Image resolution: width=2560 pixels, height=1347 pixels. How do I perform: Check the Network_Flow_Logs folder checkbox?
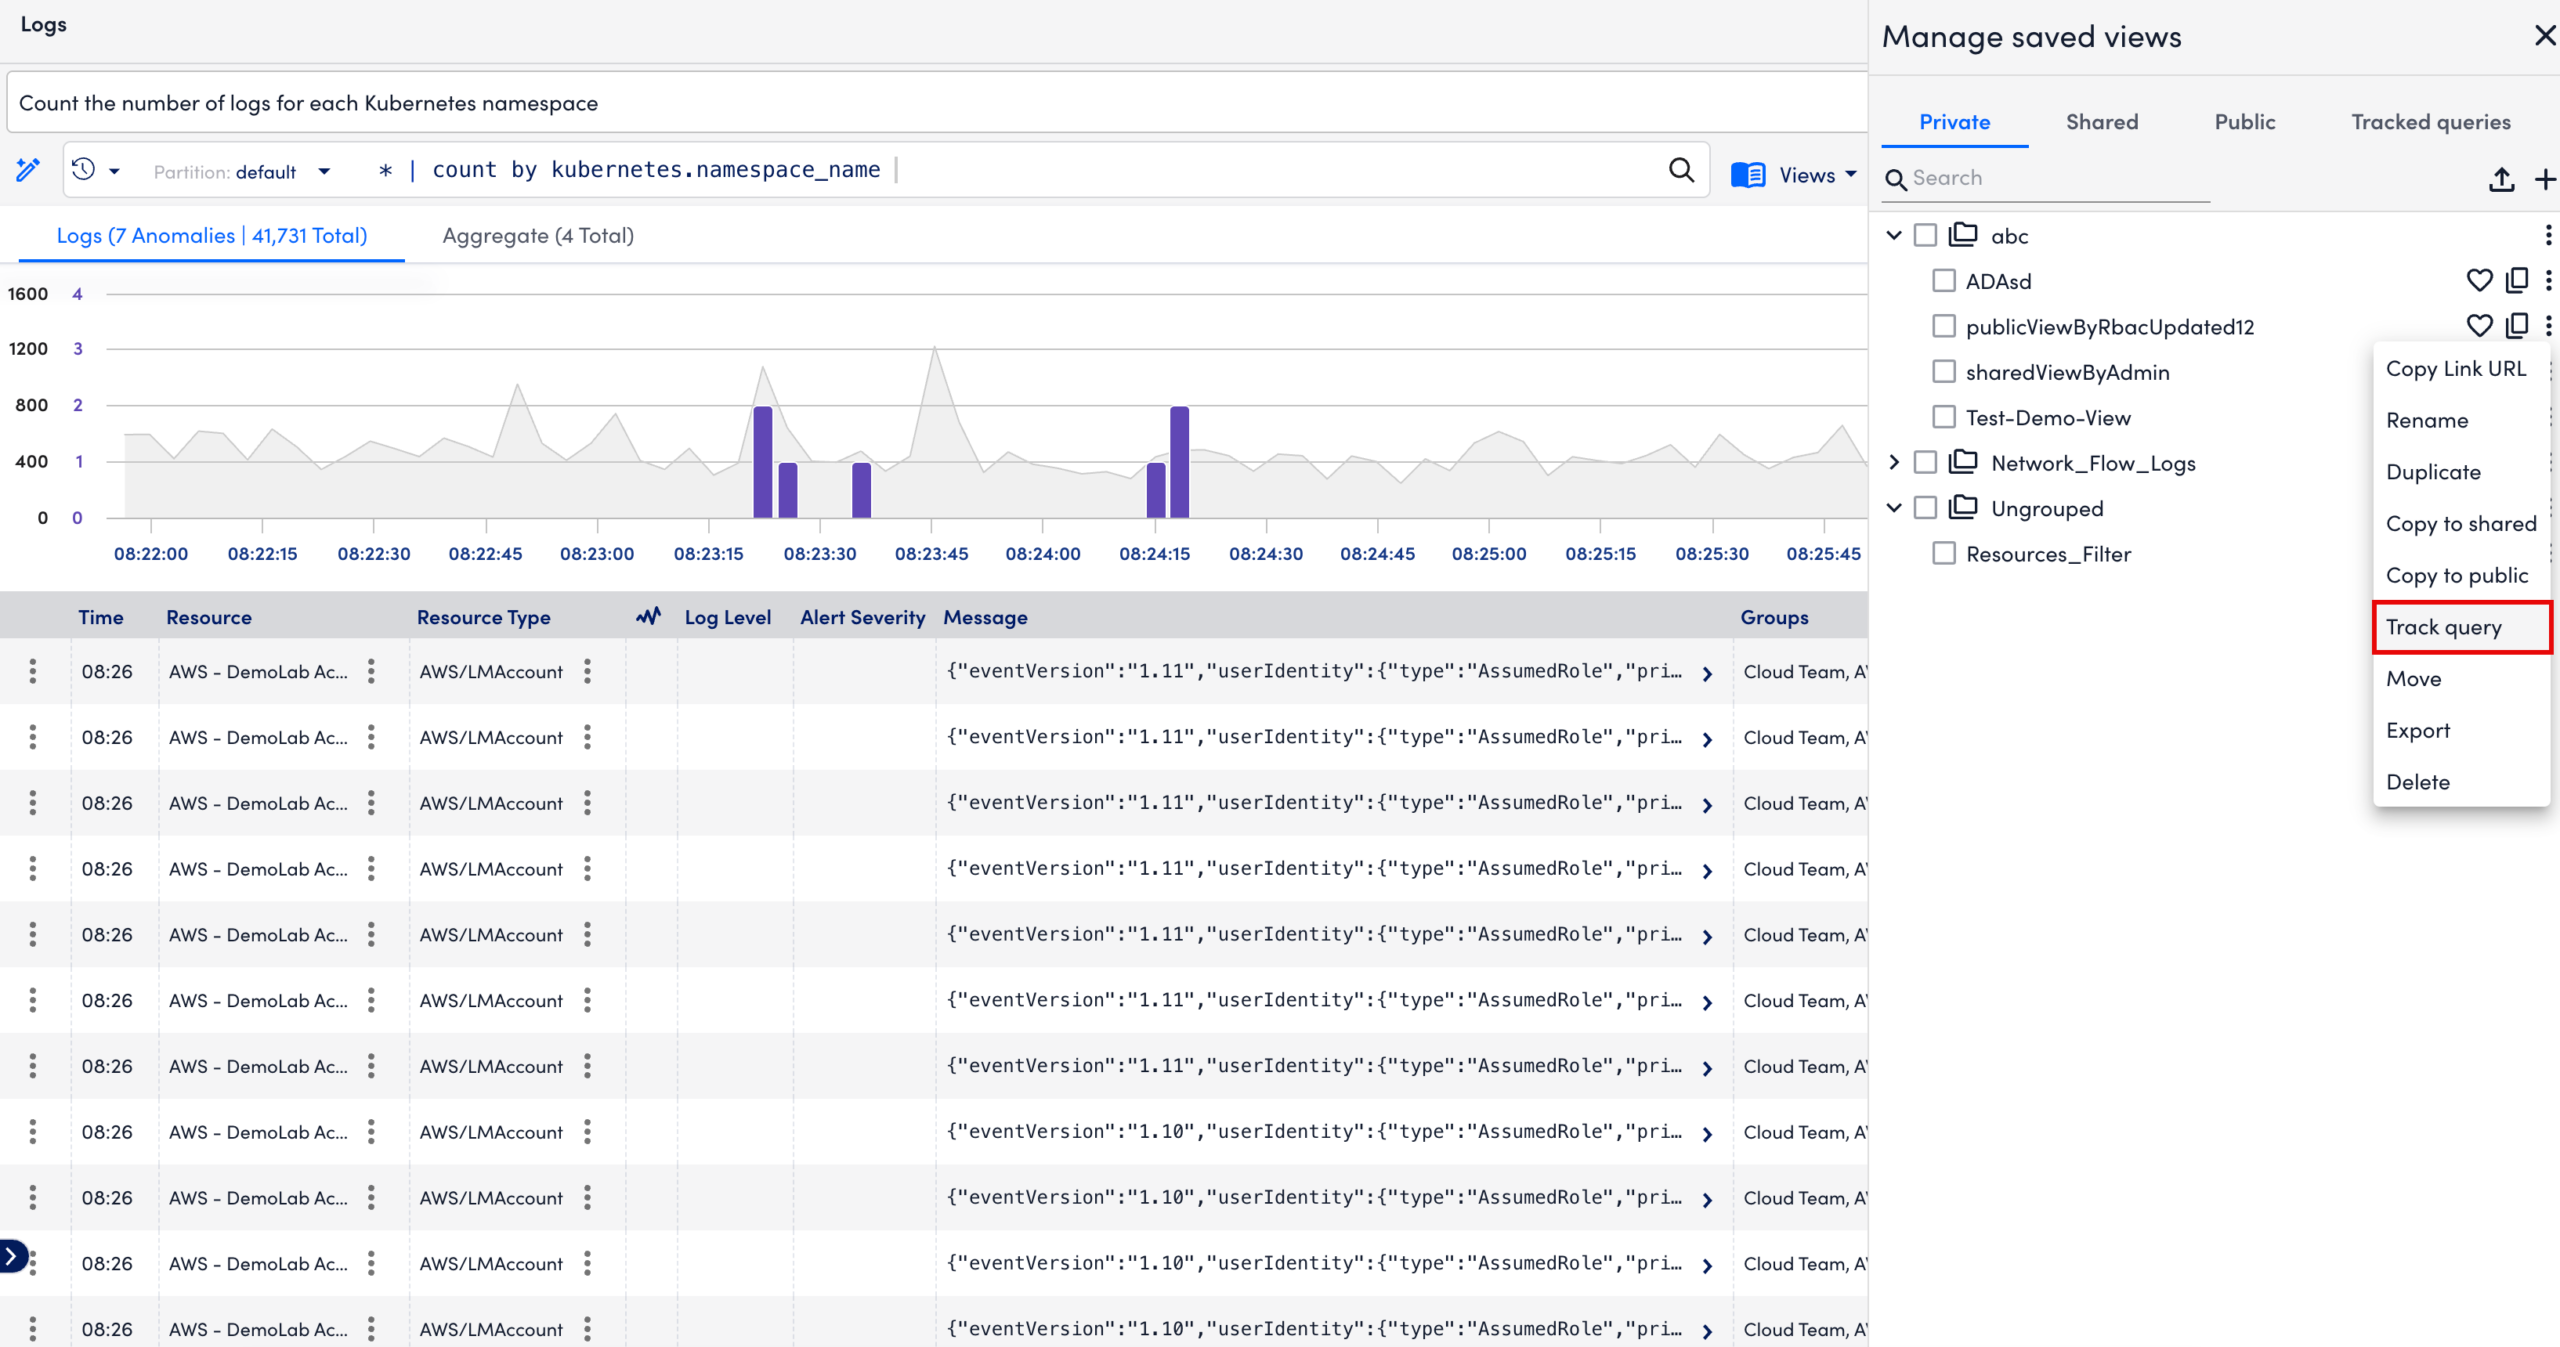pyautogui.click(x=1925, y=462)
